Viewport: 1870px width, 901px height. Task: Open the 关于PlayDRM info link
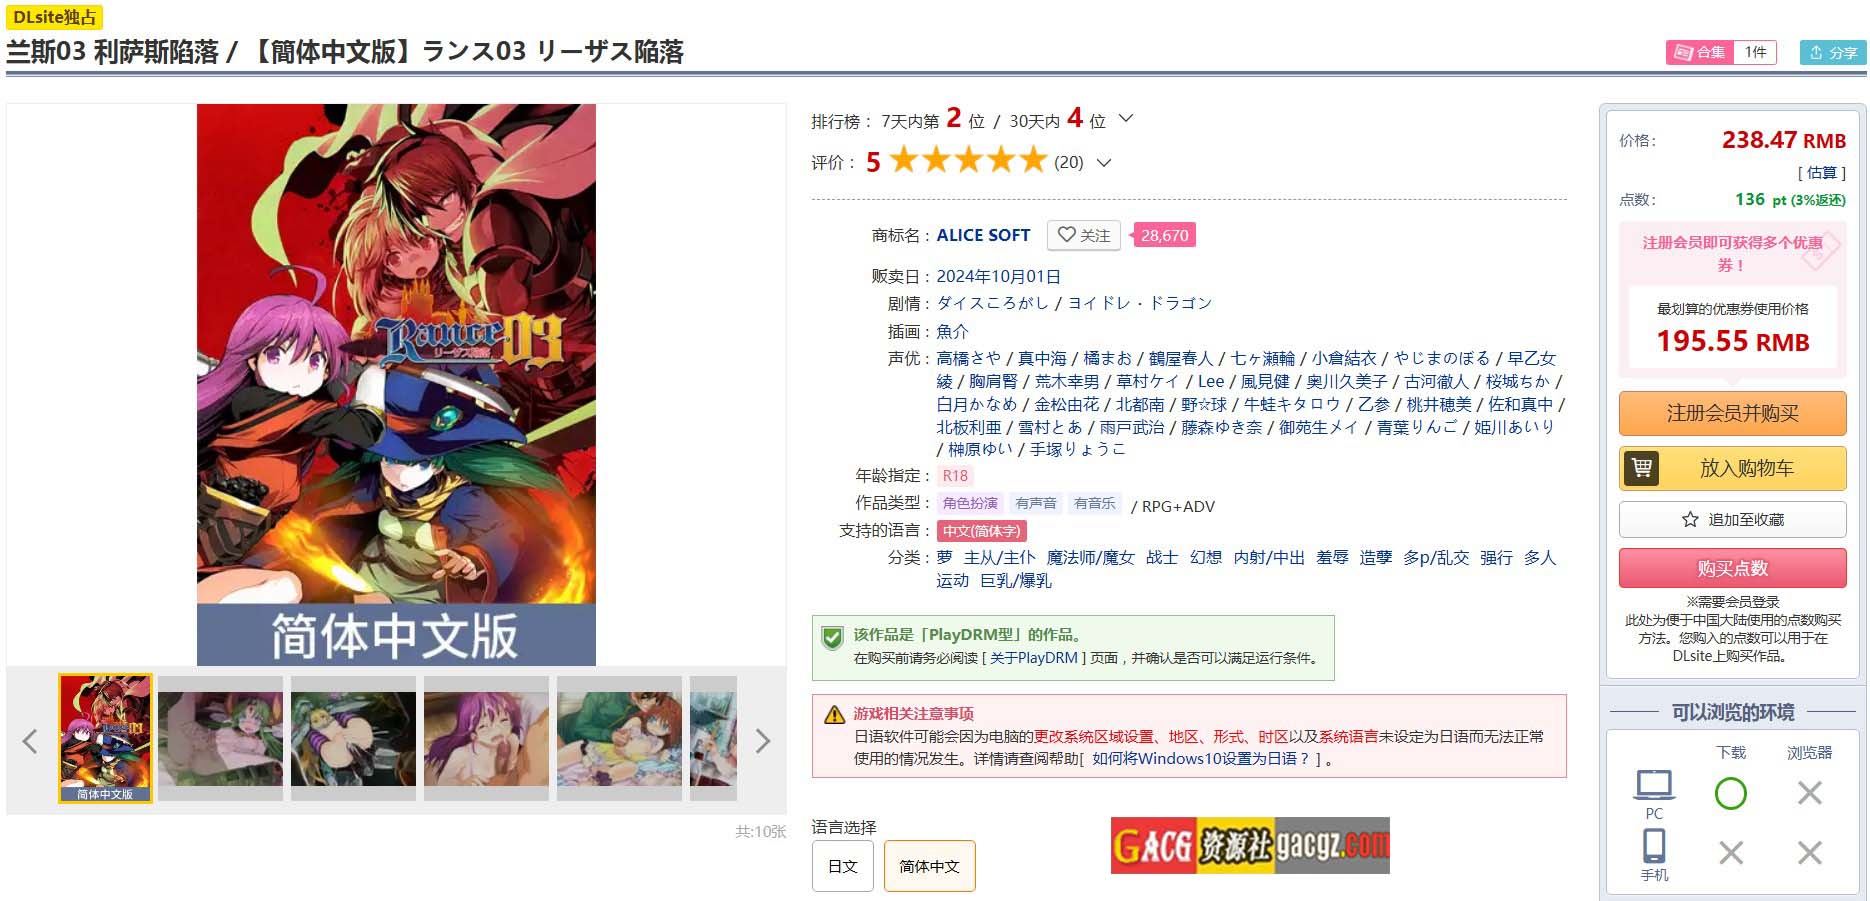pos(1034,658)
